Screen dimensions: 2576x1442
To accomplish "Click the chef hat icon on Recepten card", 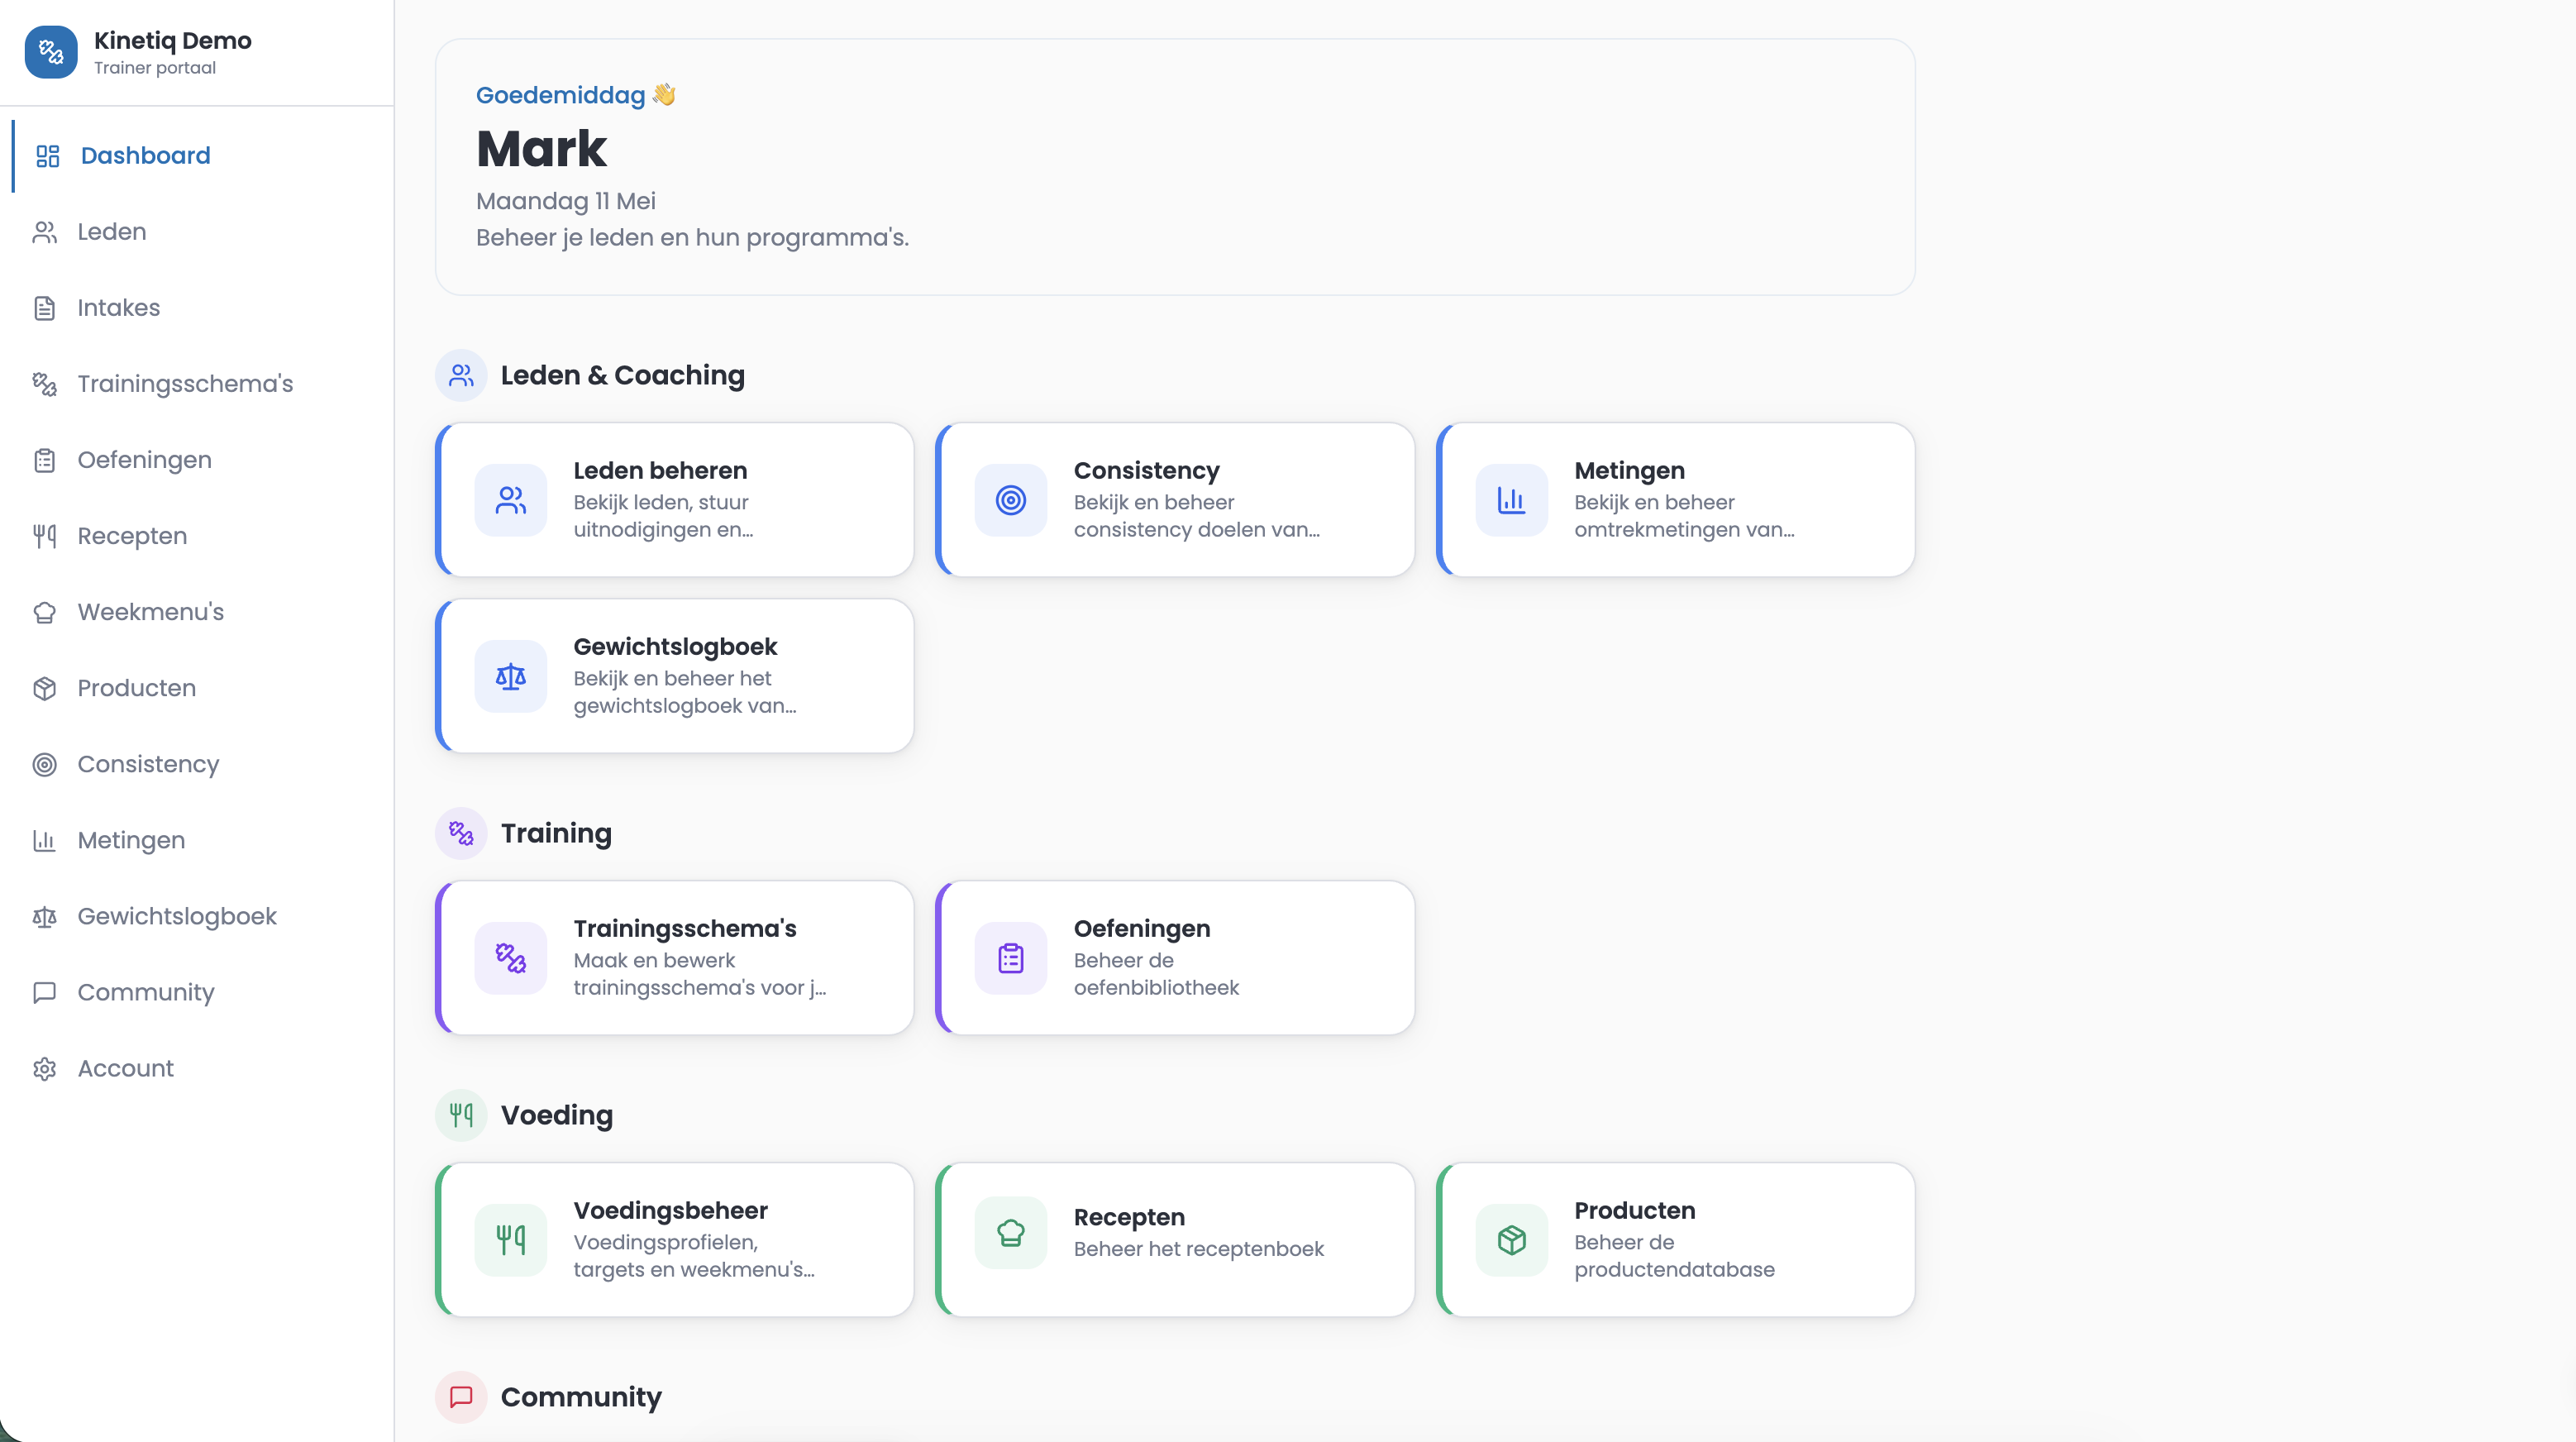I will (x=1011, y=1233).
